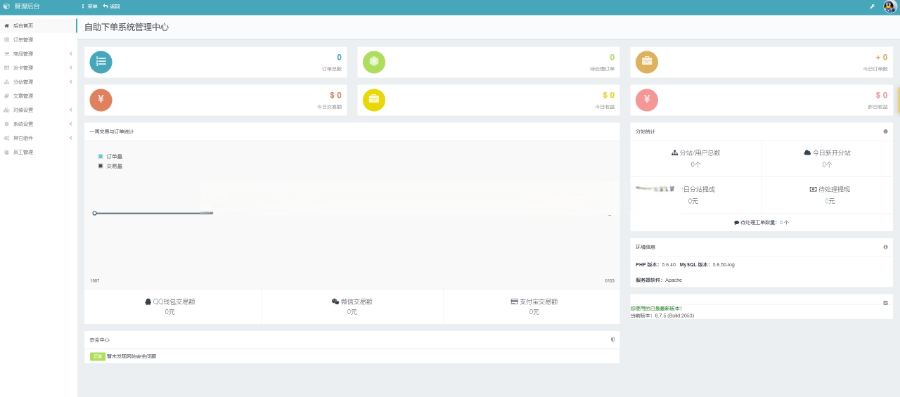Expand the 分站管理 sidebar submenu
The image size is (900, 397).
coord(38,81)
